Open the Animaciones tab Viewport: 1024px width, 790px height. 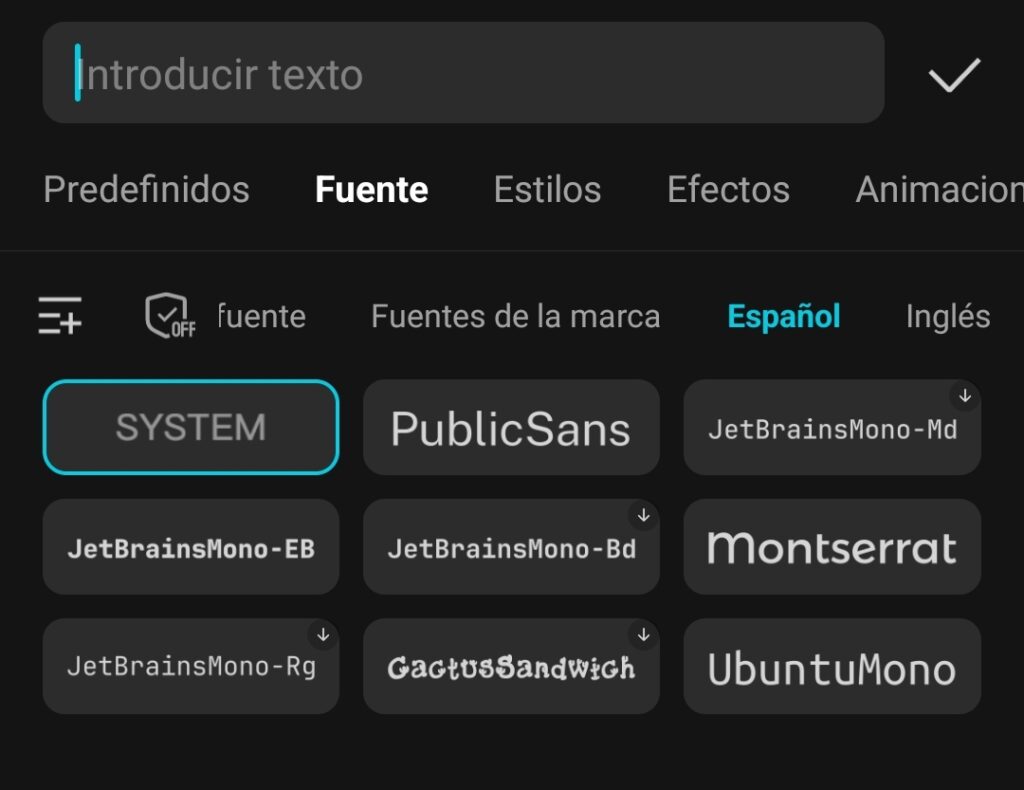coord(938,189)
